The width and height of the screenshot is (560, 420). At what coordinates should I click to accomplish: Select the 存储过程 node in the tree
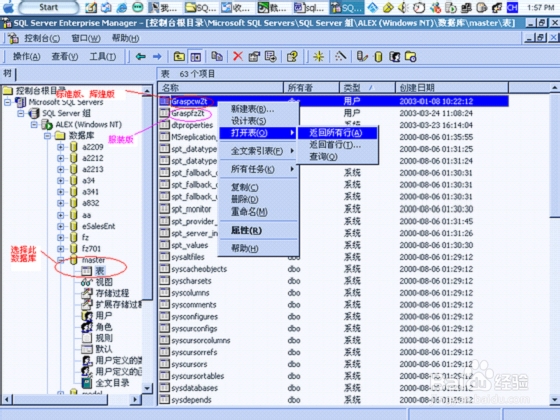pyautogui.click(x=112, y=293)
